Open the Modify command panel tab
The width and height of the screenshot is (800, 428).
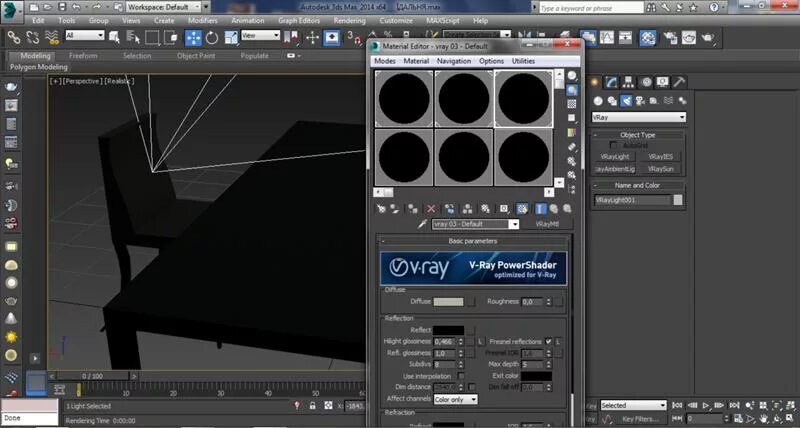pos(611,82)
